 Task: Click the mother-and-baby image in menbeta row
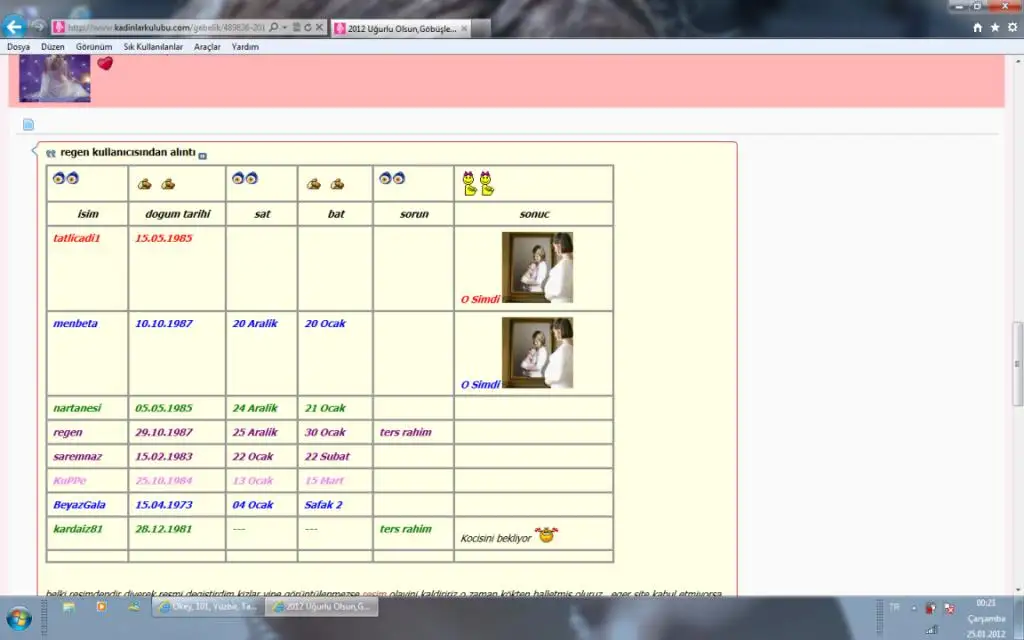click(537, 353)
